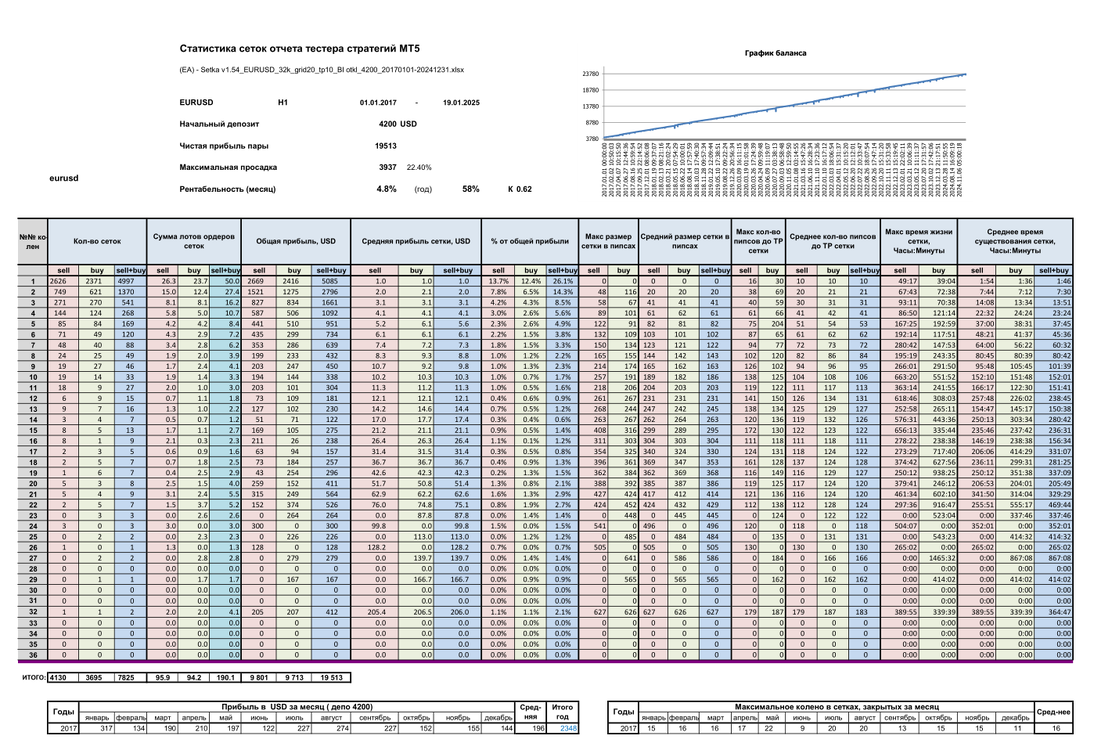Screen dimensions: 1094x750
Task: Select cell '2796' in row 2
Action: click(x=331, y=292)
